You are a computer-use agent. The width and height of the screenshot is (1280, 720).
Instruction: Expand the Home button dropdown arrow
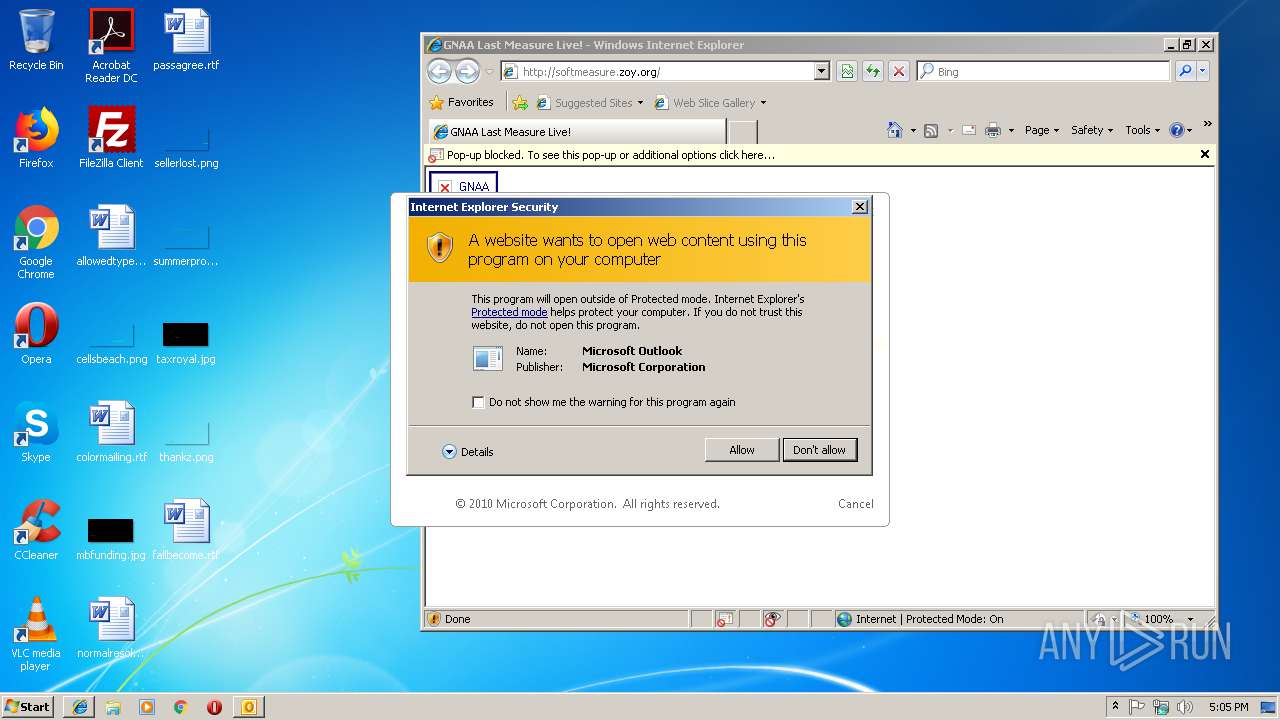[x=913, y=131]
